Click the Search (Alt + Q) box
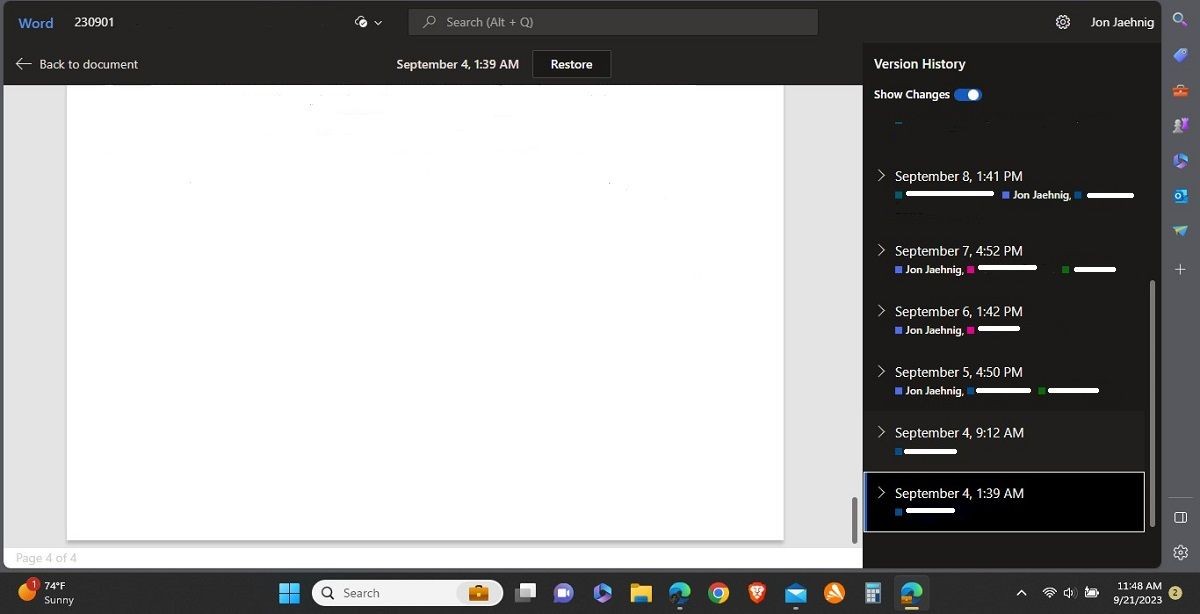The image size is (1200, 614). 613,22
